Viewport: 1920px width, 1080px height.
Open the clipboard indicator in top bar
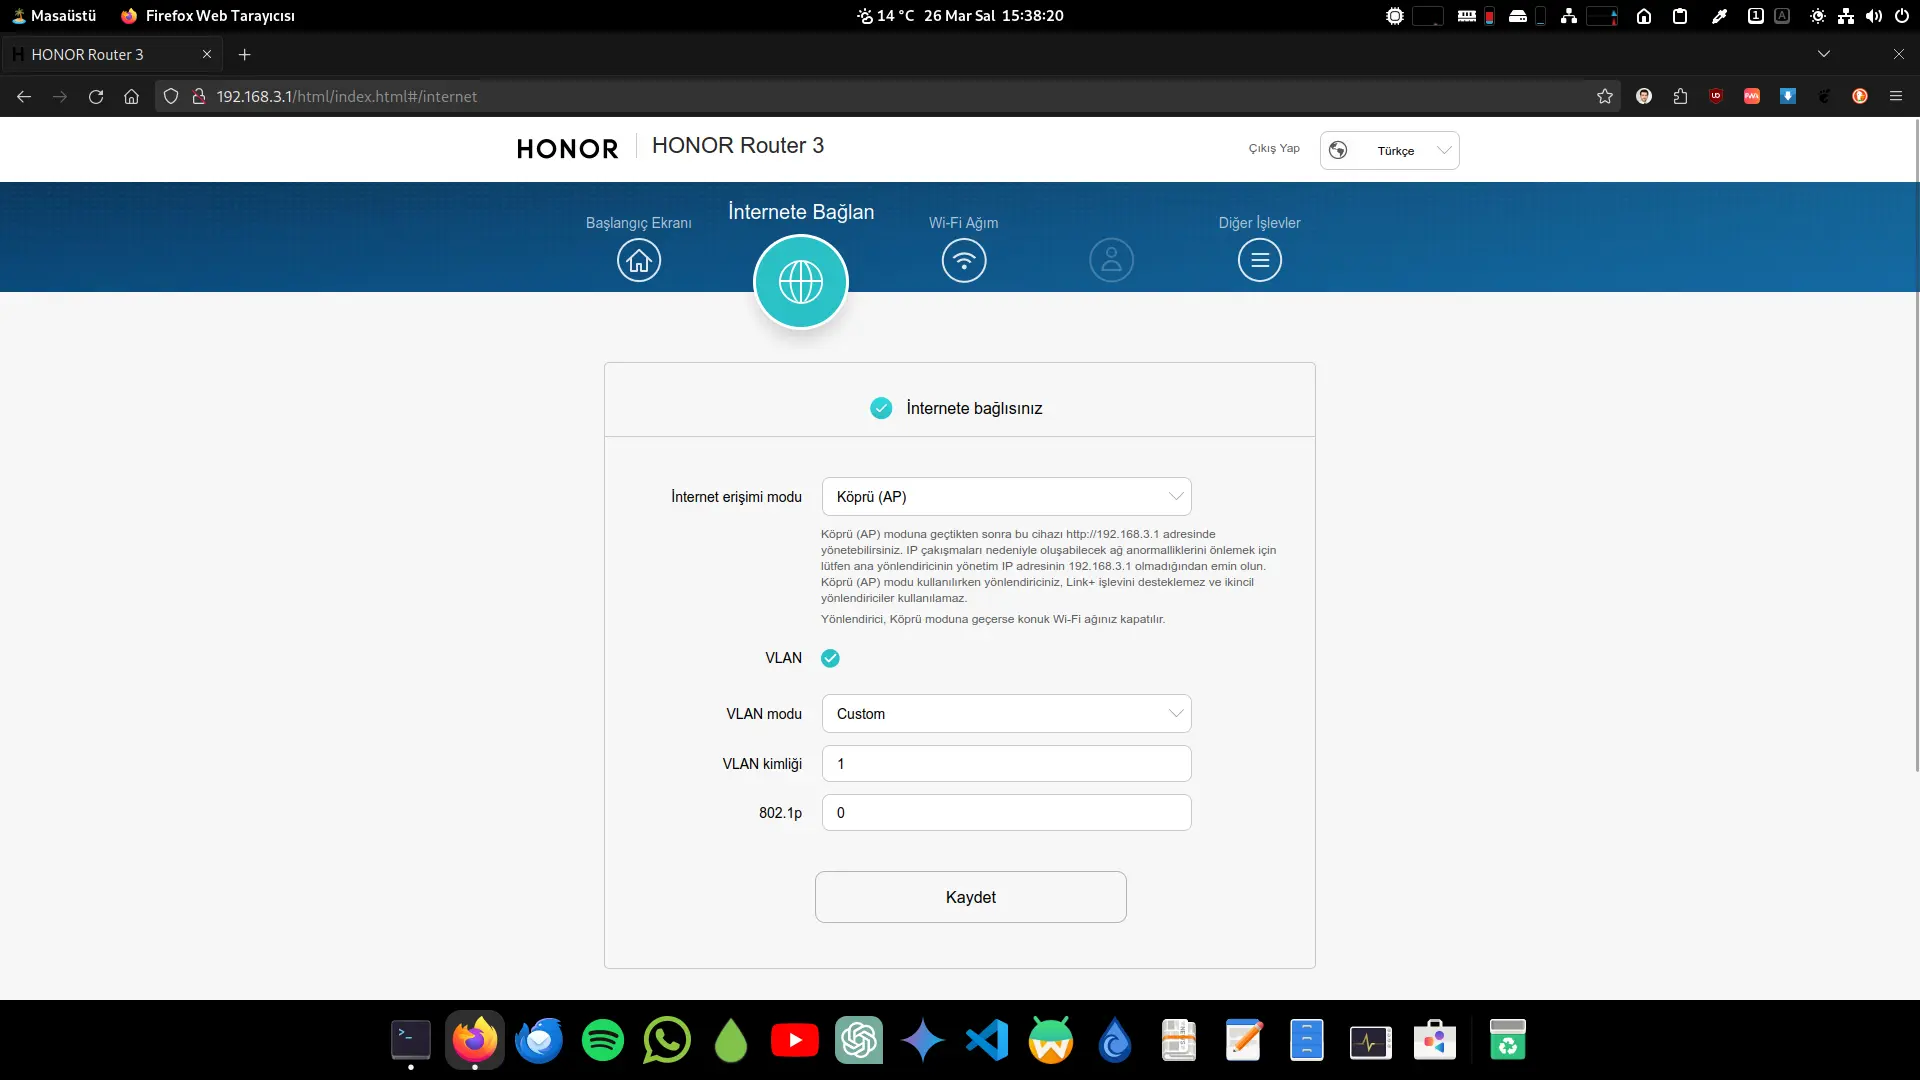pyautogui.click(x=1680, y=16)
